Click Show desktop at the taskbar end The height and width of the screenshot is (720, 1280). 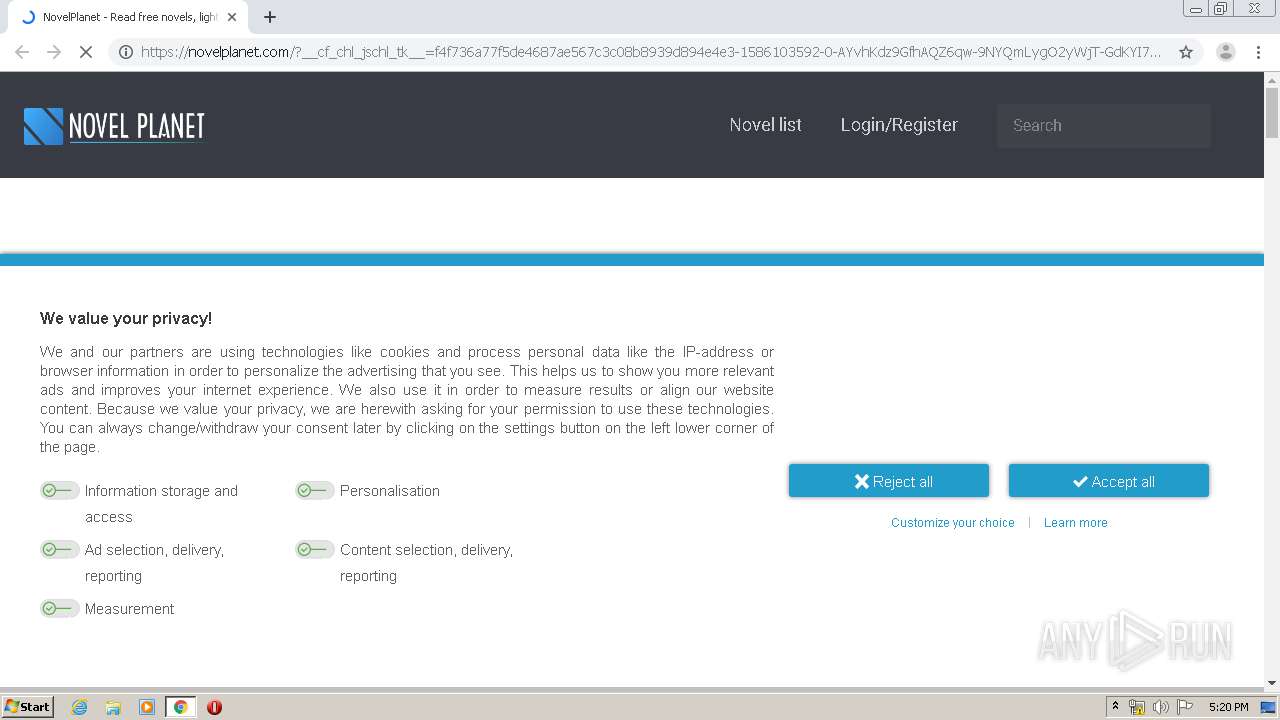click(x=1269, y=707)
